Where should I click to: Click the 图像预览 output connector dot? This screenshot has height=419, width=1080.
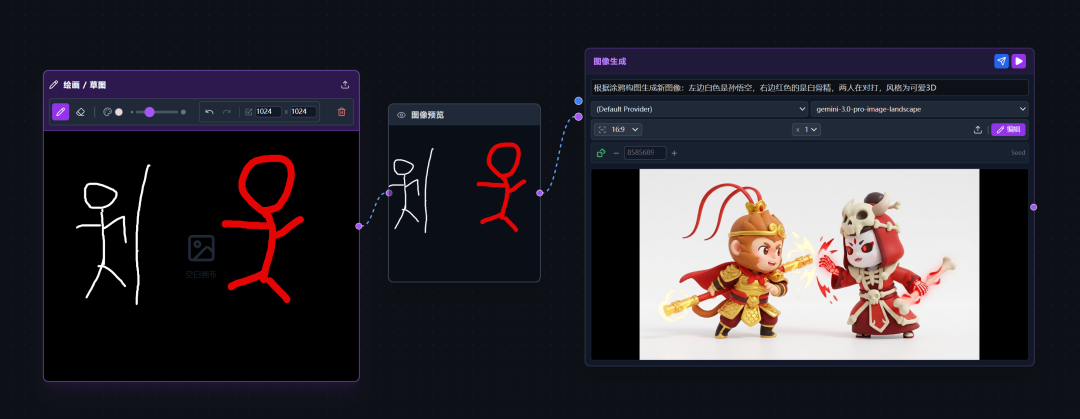point(539,193)
